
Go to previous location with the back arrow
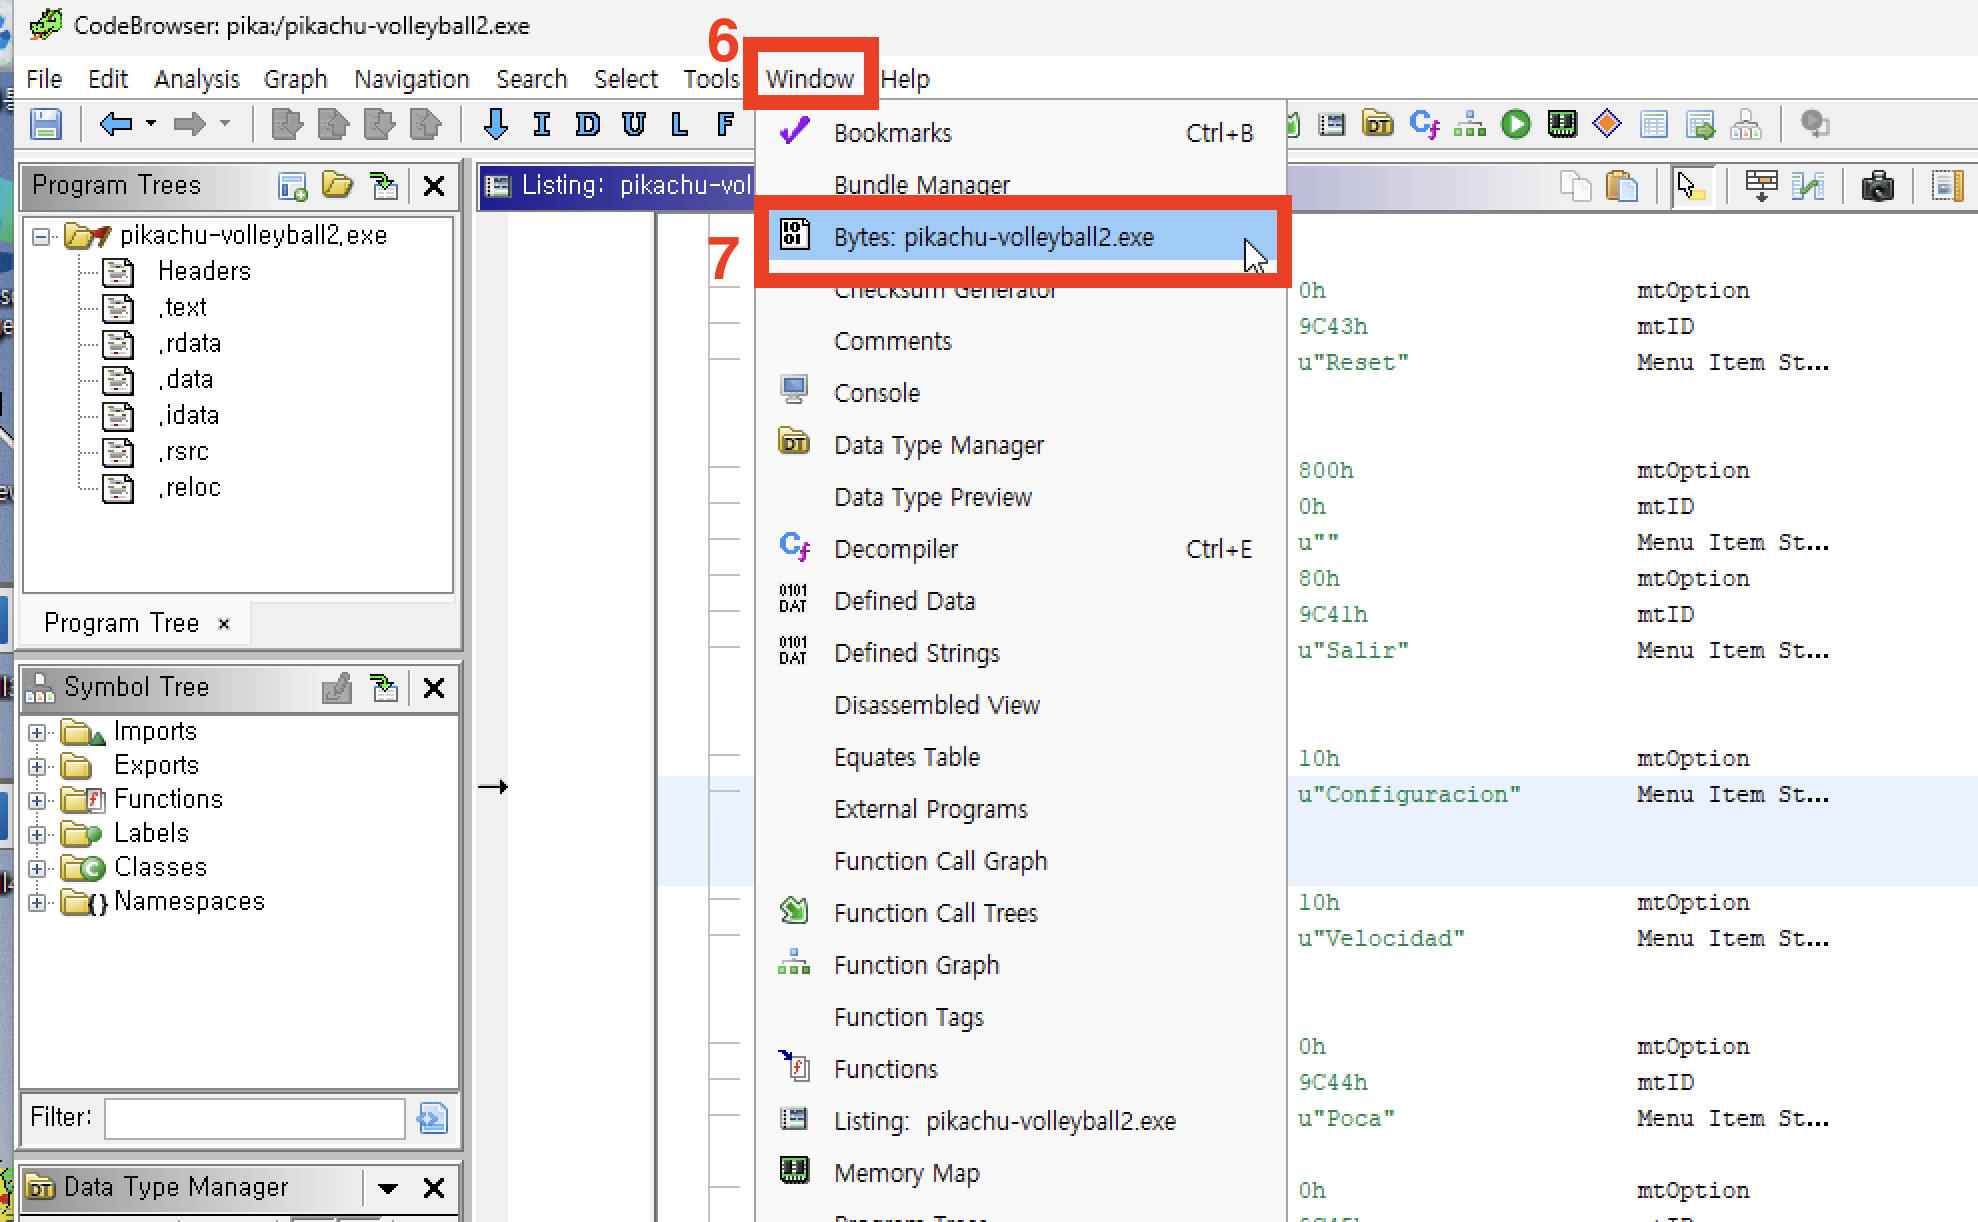click(x=116, y=125)
